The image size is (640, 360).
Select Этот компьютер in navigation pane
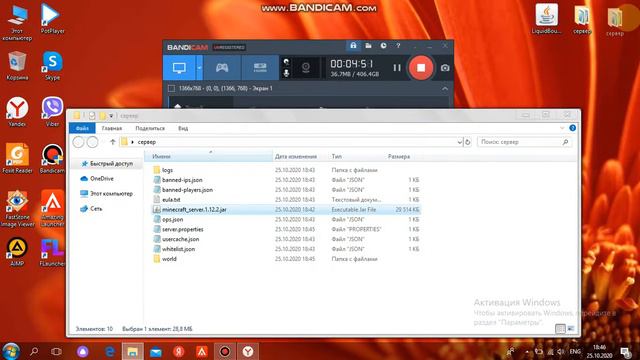click(106, 193)
